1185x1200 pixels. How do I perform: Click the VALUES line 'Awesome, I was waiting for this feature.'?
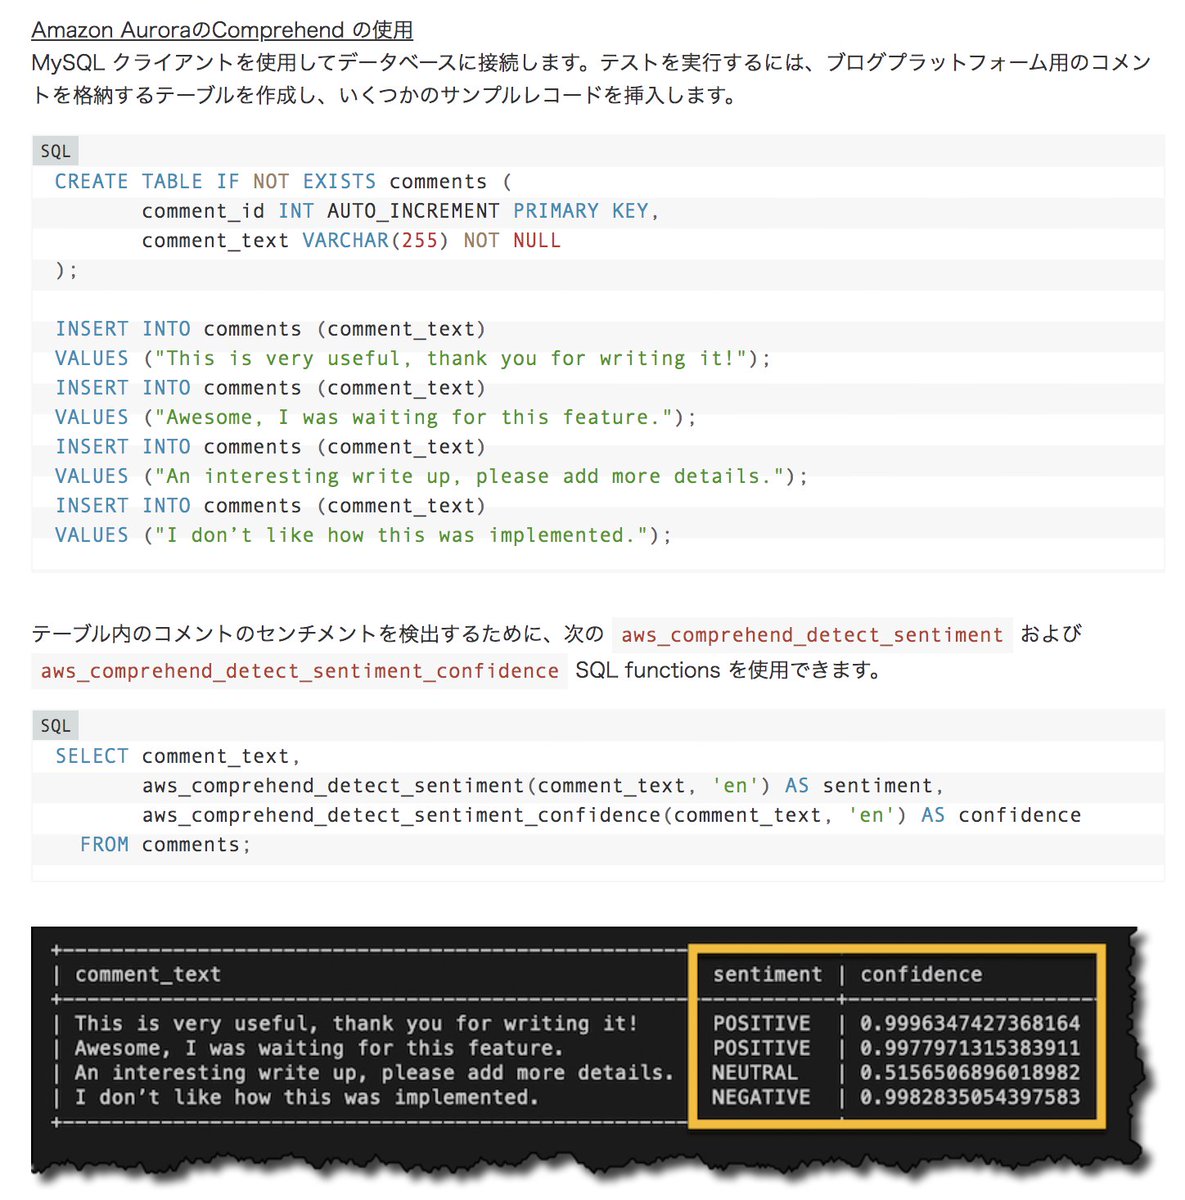tap(376, 418)
